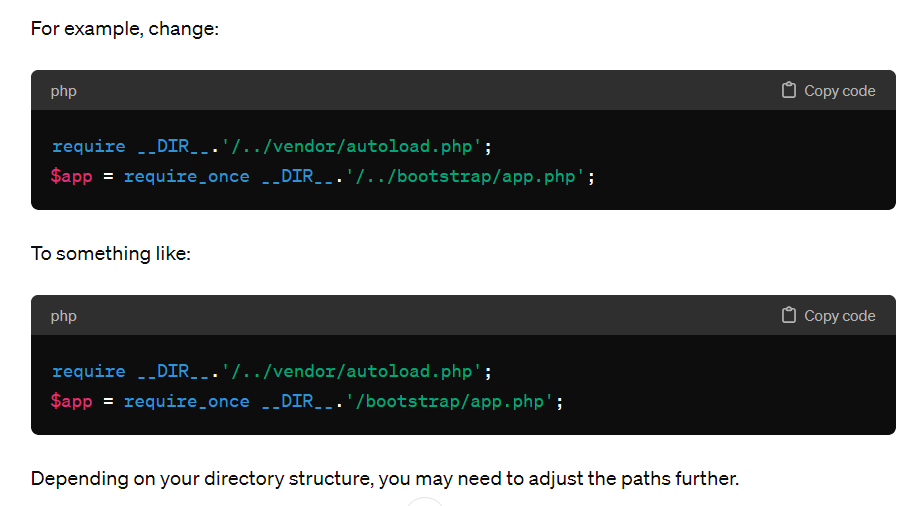This screenshot has height=506, width=918.
Task: Click the scroll-down circle at the bottom edge
Action: point(425,502)
